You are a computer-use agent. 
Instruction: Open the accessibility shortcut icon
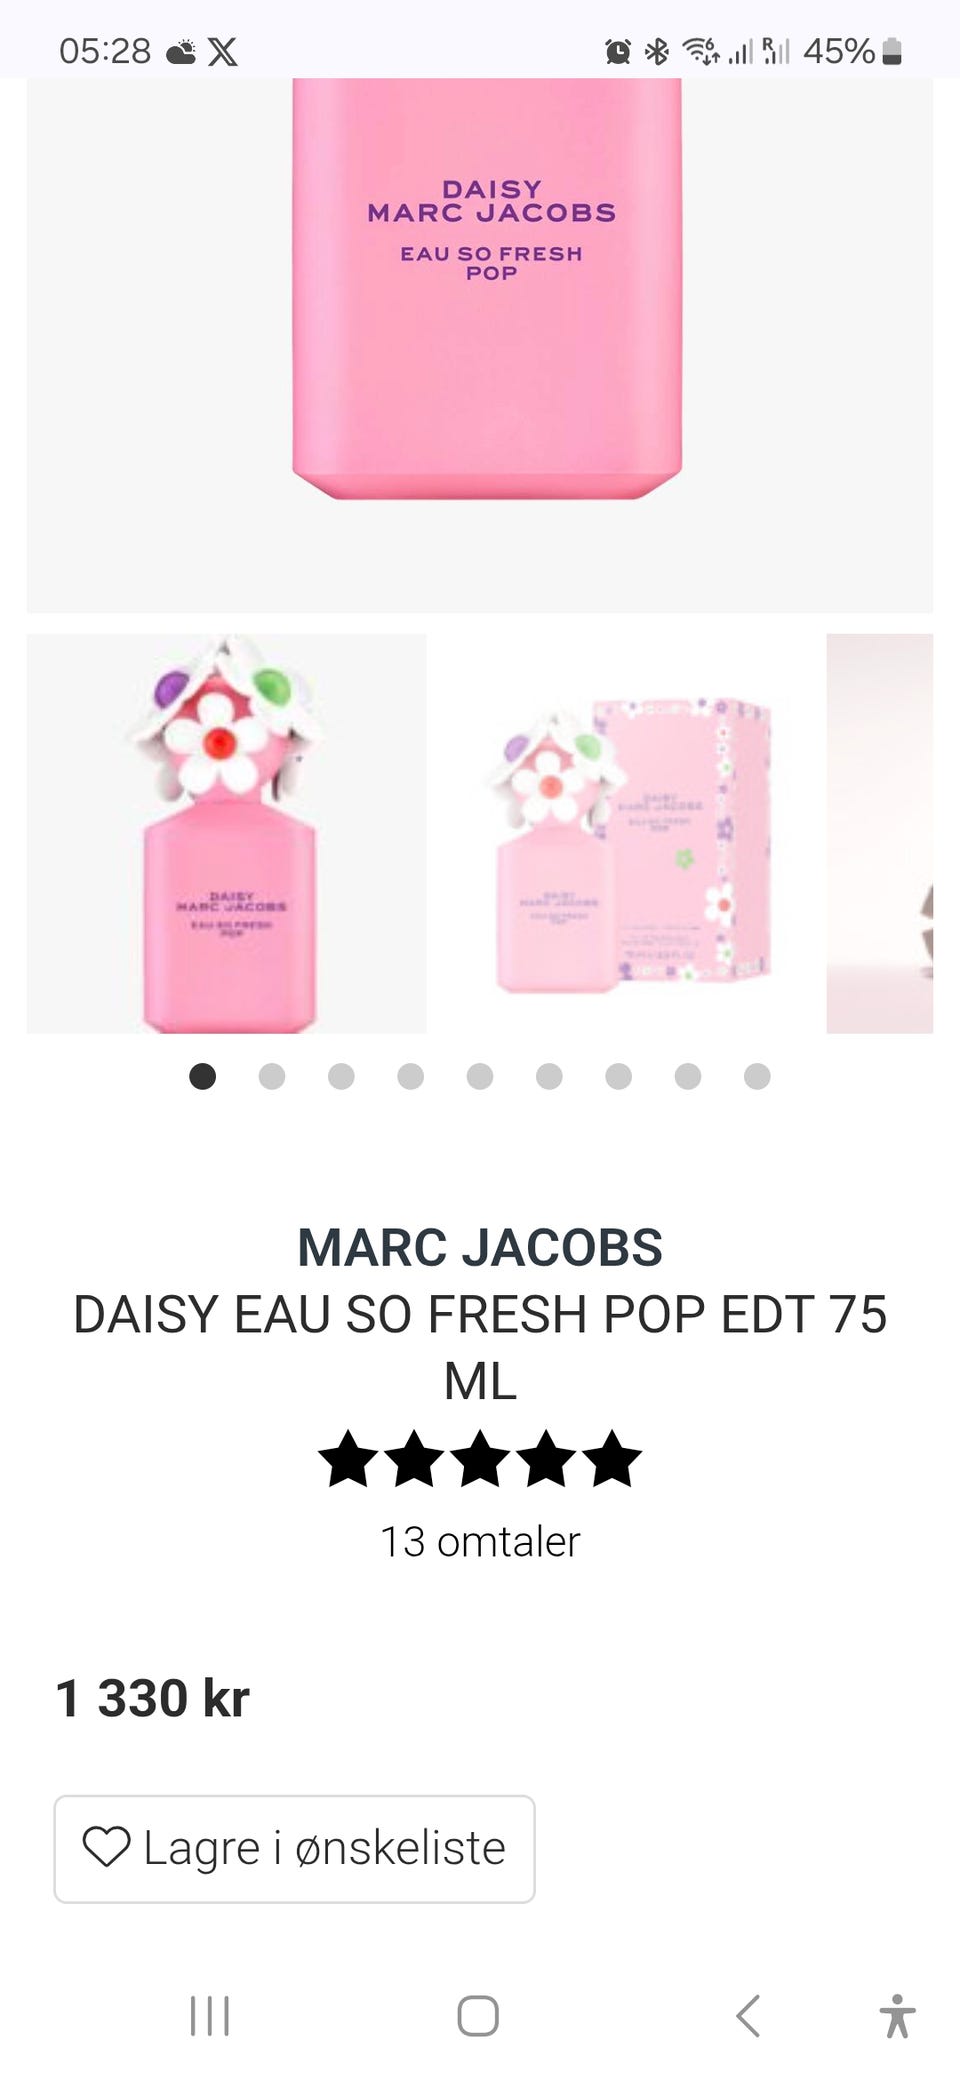(x=897, y=2015)
